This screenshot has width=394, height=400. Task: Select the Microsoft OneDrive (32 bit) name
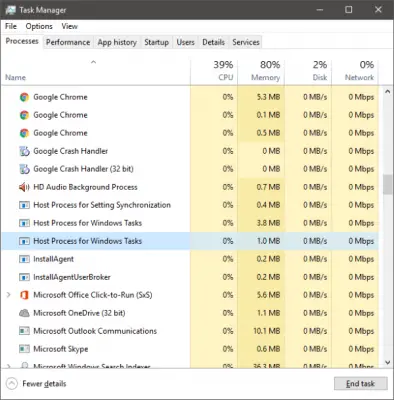point(79,313)
